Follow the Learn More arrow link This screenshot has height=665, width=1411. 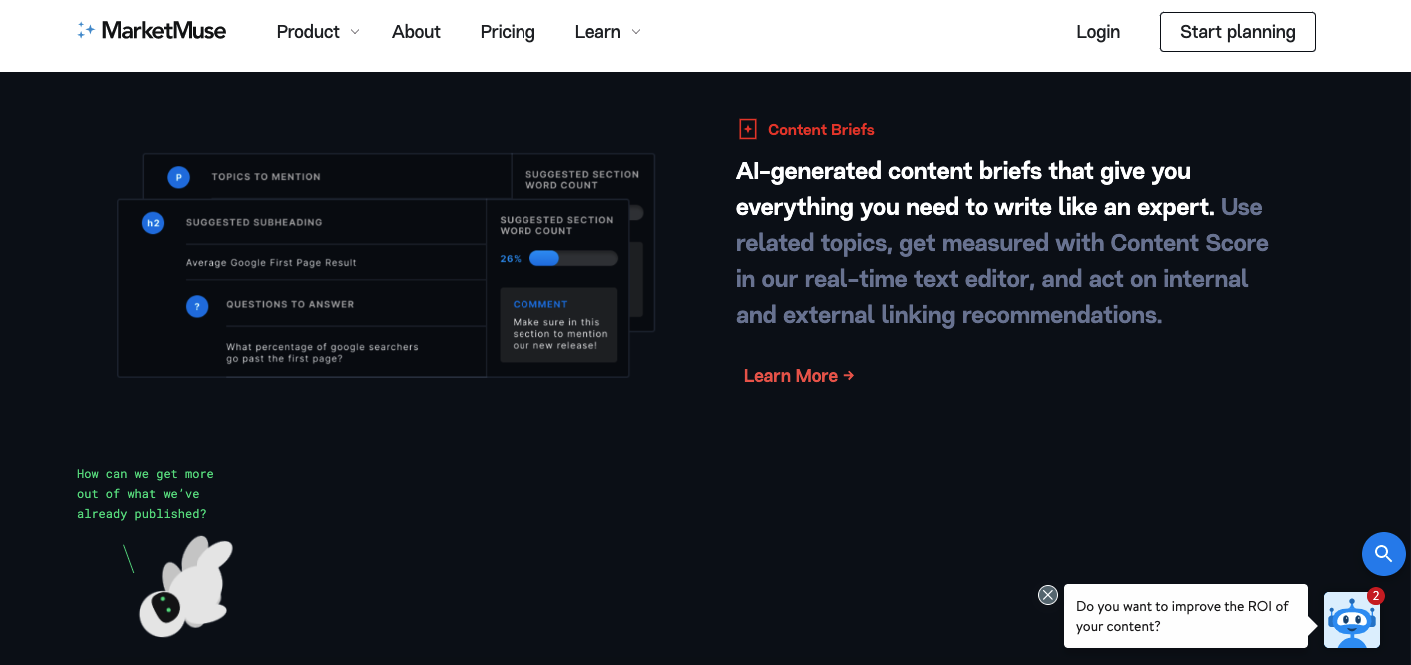coord(798,375)
